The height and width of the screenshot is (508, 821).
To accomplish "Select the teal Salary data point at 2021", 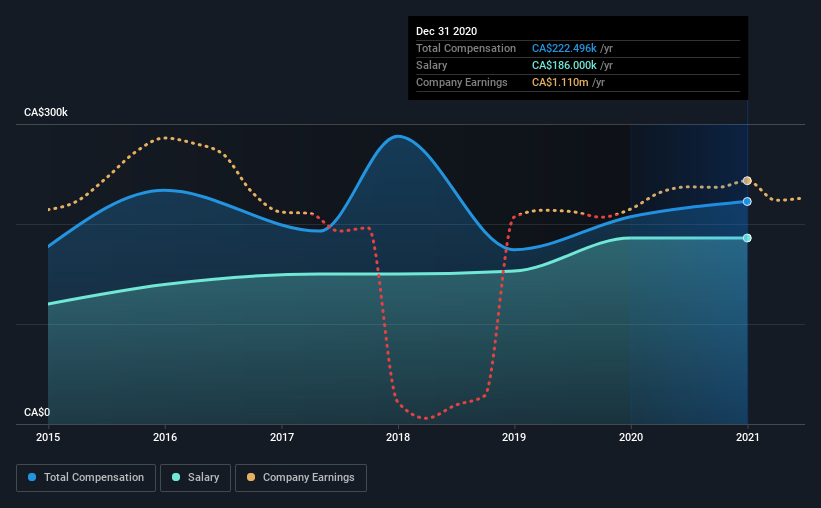I will point(747,238).
